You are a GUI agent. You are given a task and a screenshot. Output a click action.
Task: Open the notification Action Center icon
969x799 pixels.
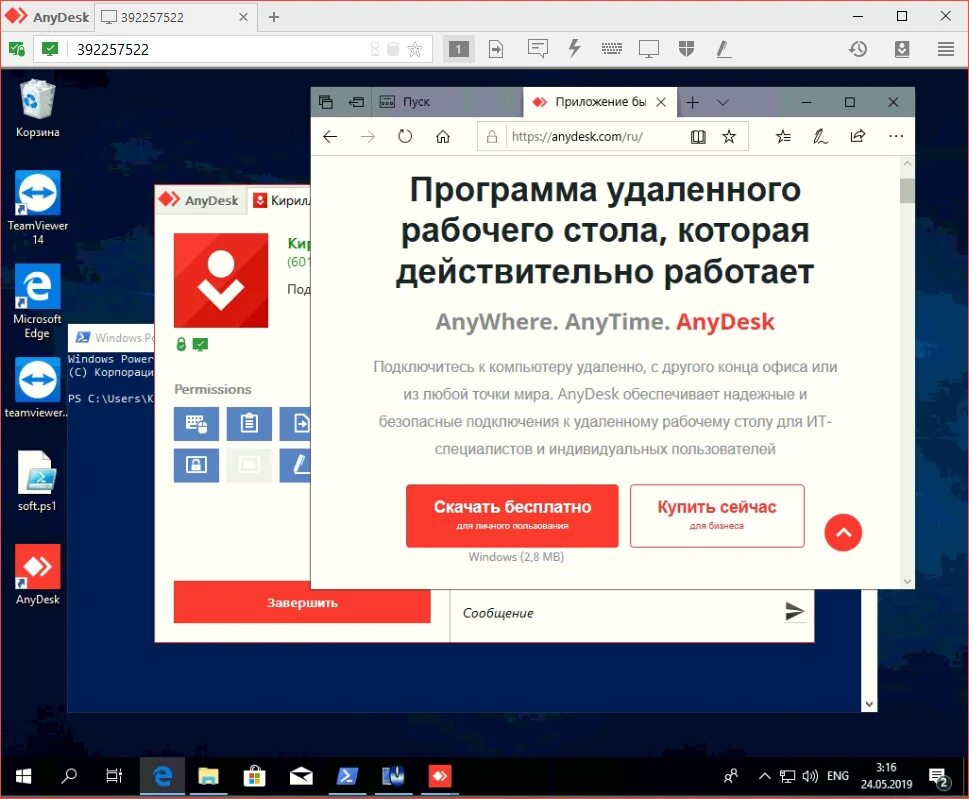(940, 777)
